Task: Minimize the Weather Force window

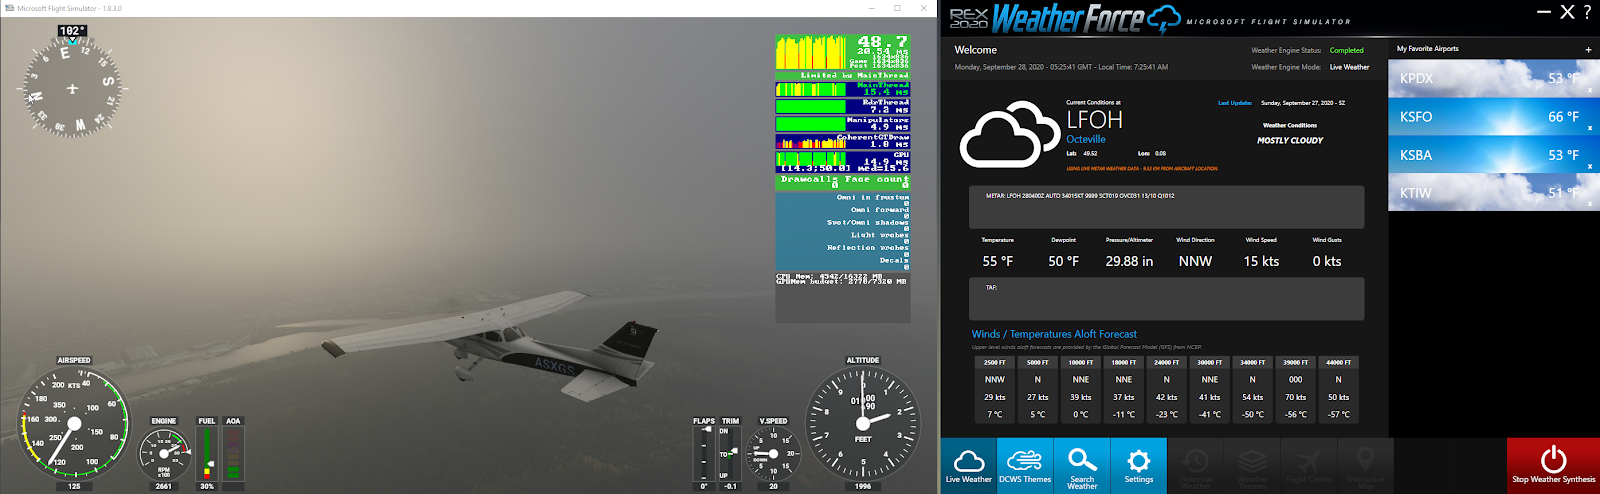Action: pos(1544,12)
